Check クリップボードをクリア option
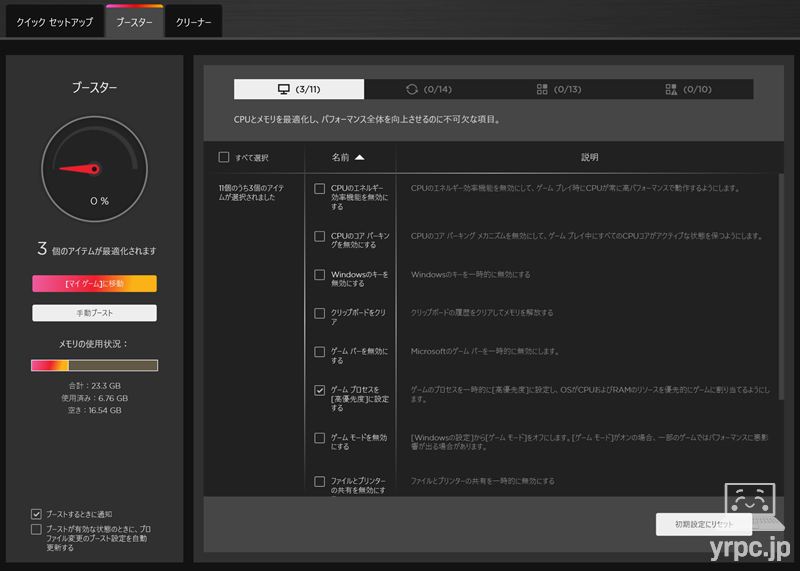 (x=319, y=313)
